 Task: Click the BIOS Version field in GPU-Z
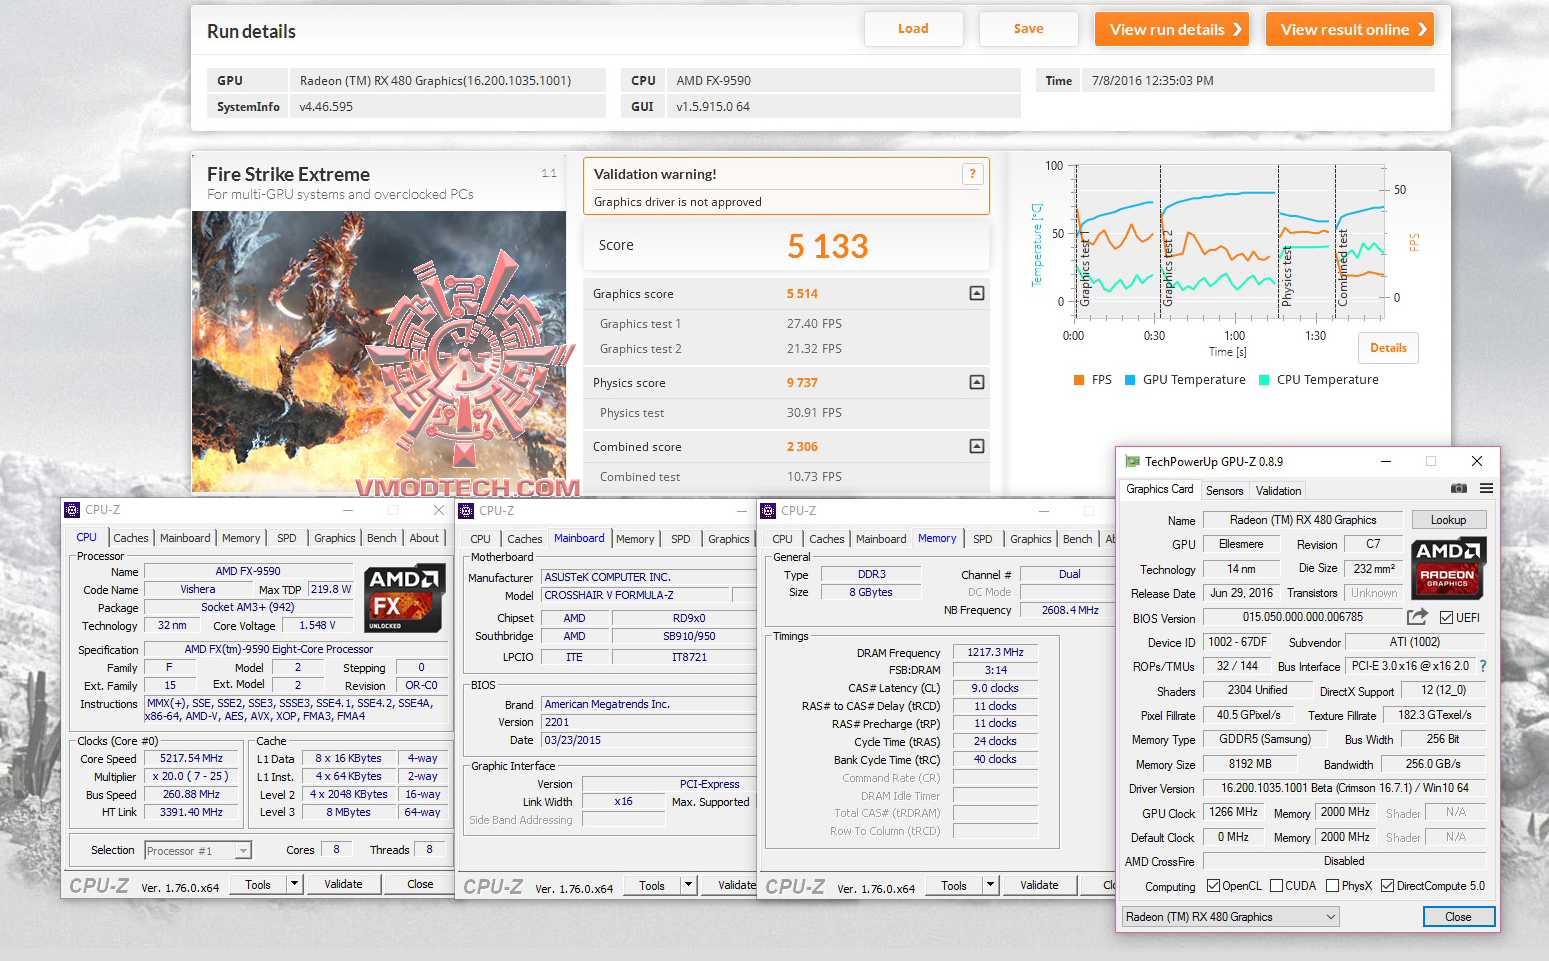pos(1302,618)
